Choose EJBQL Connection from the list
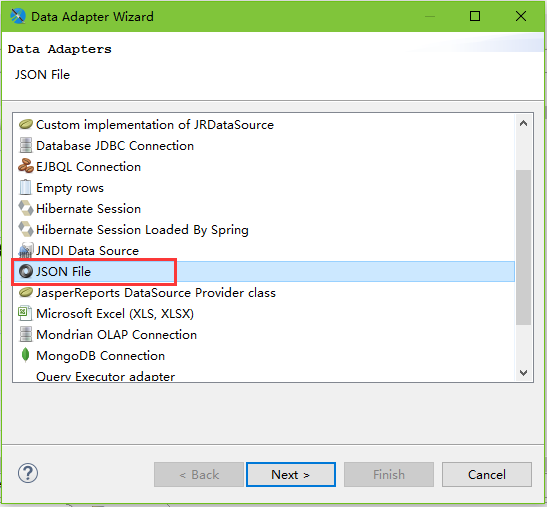 [88, 166]
